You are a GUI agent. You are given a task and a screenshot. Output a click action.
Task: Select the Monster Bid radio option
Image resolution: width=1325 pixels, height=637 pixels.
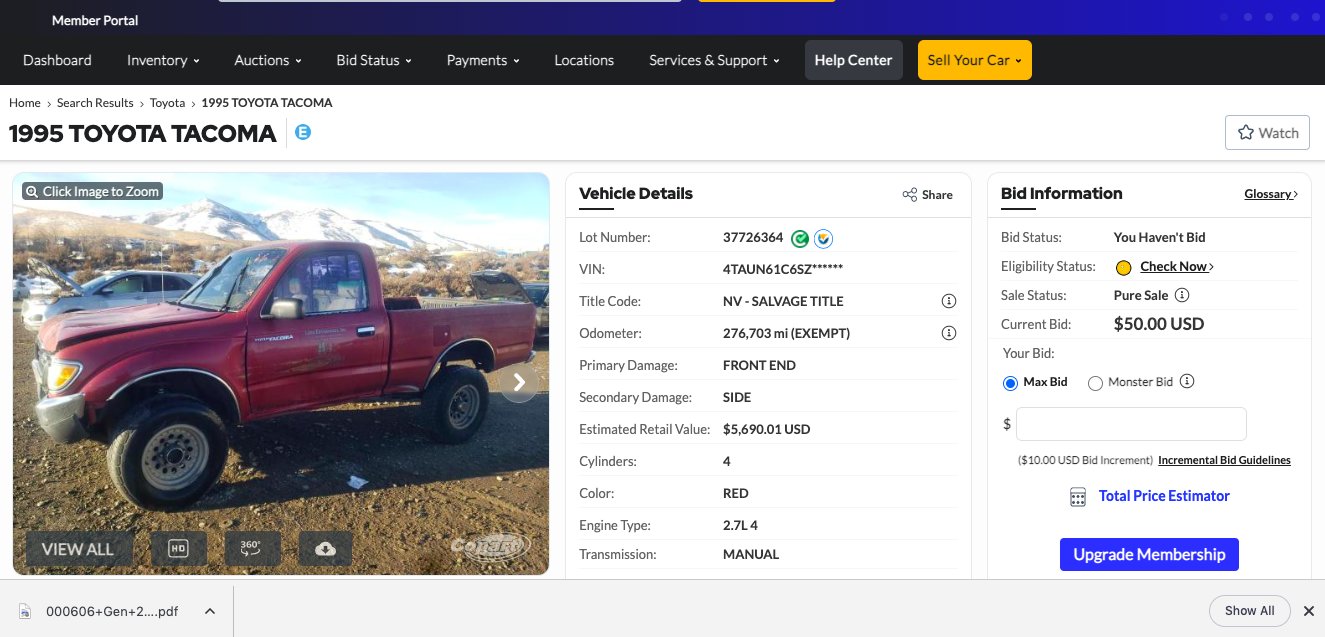tap(1095, 382)
